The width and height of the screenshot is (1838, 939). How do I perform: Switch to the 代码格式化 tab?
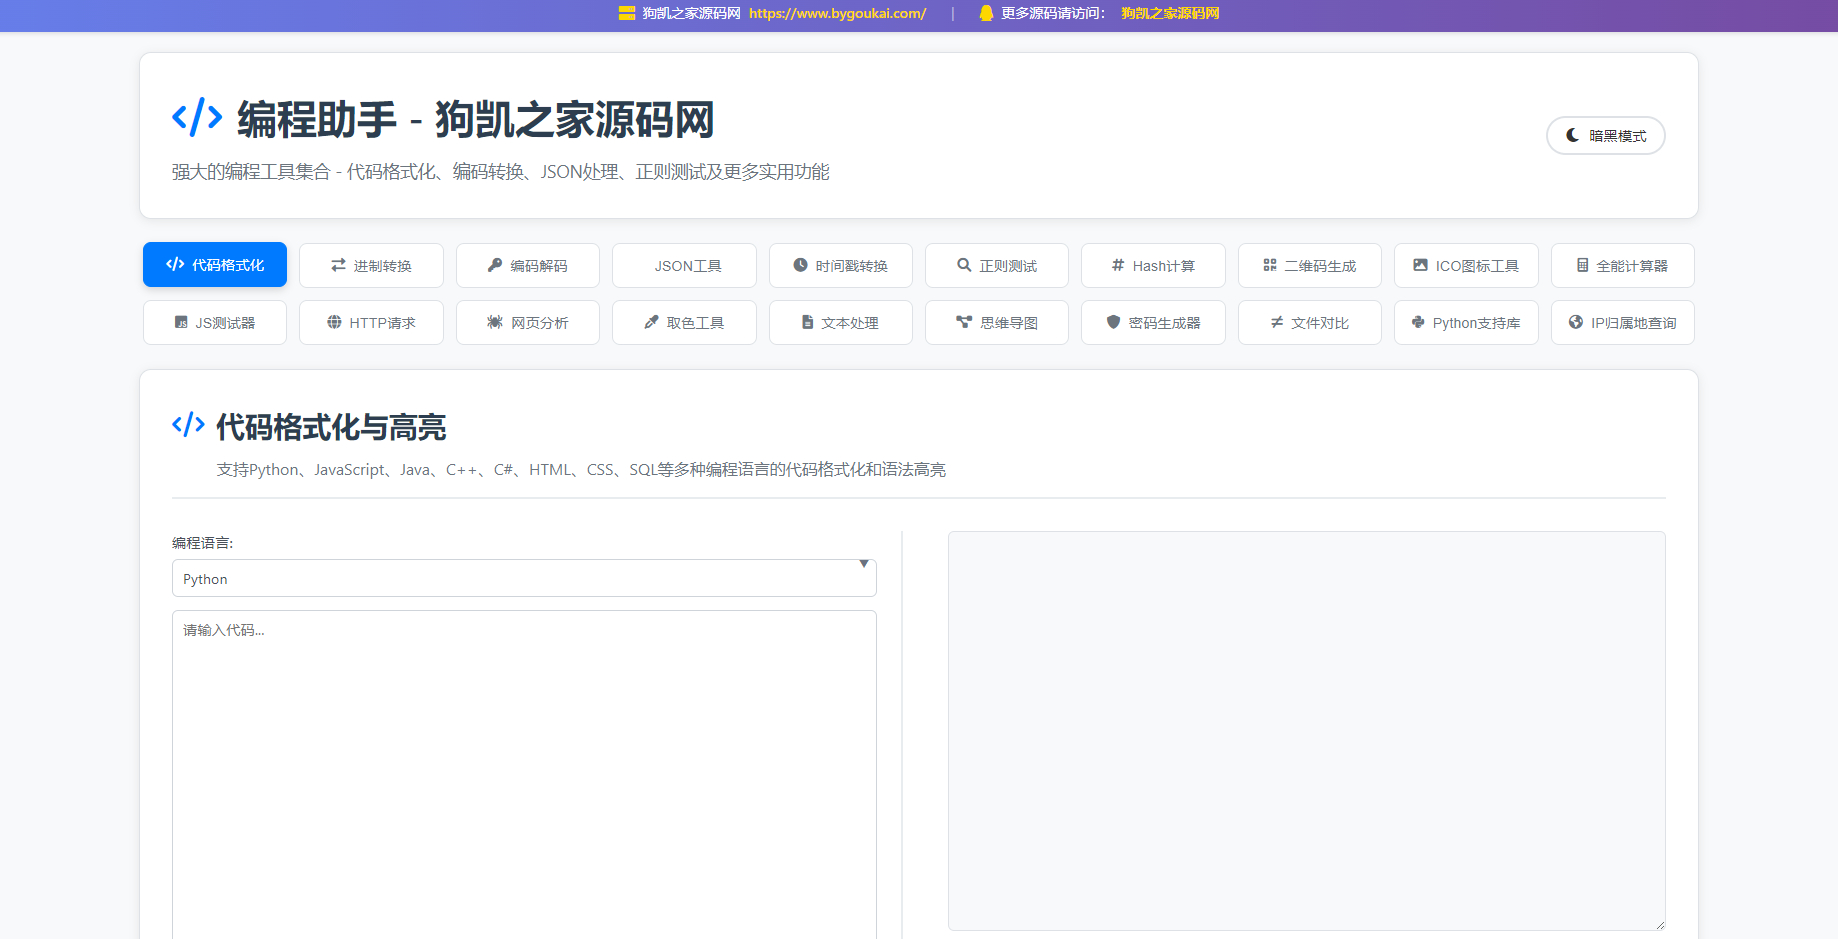[x=214, y=264]
